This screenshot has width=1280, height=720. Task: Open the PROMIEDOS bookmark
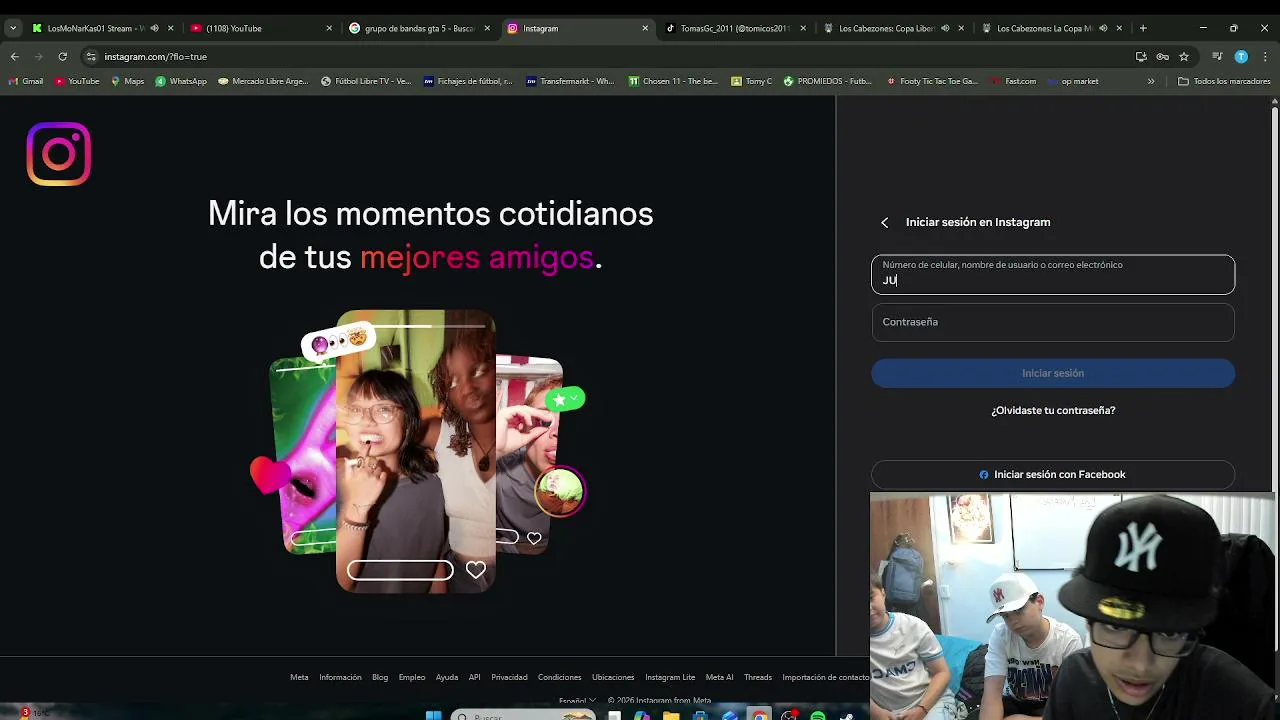[828, 81]
